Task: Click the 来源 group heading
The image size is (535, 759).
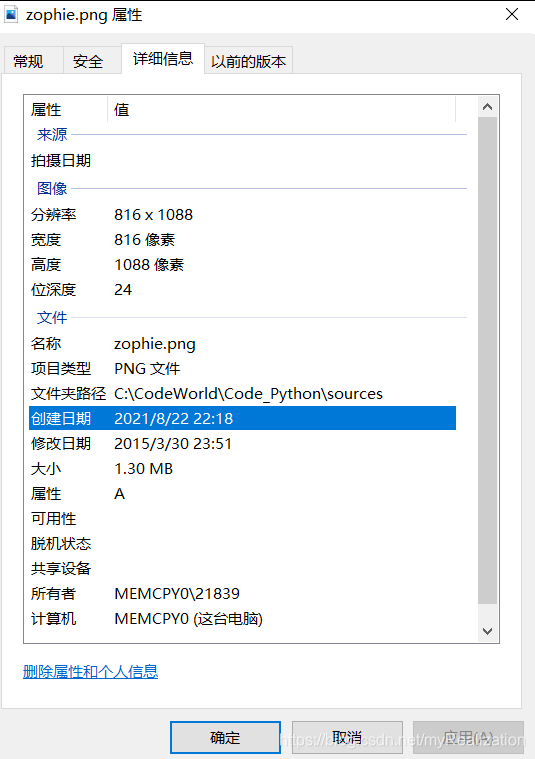Action: click(52, 135)
